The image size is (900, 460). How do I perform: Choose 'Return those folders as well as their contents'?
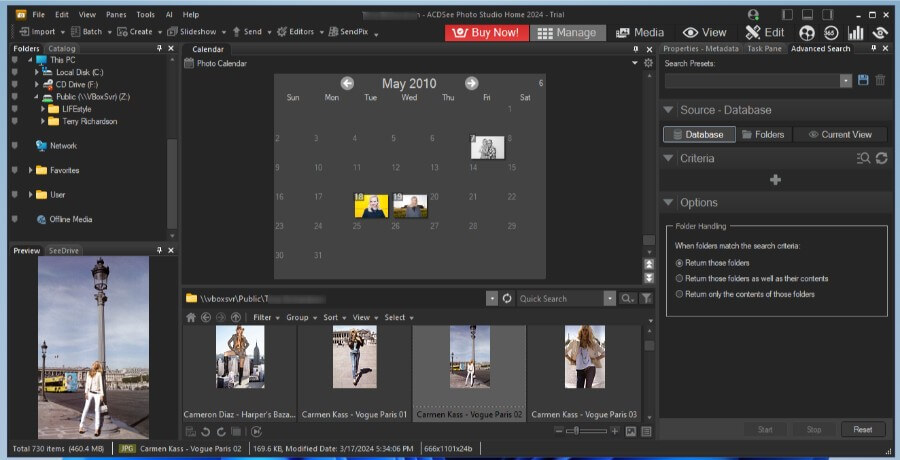[681, 278]
